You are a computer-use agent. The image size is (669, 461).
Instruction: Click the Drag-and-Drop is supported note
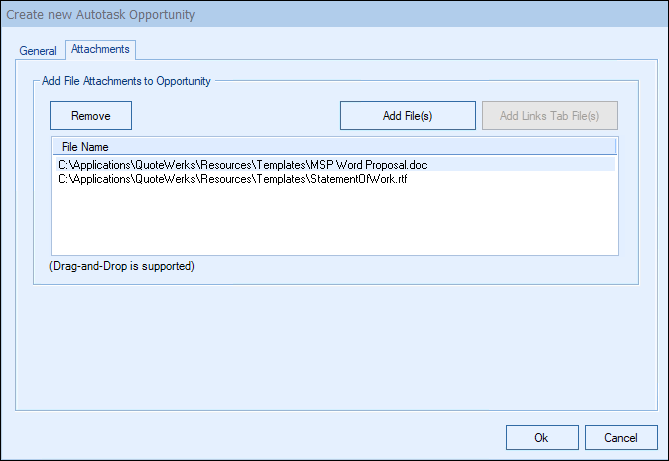click(121, 267)
